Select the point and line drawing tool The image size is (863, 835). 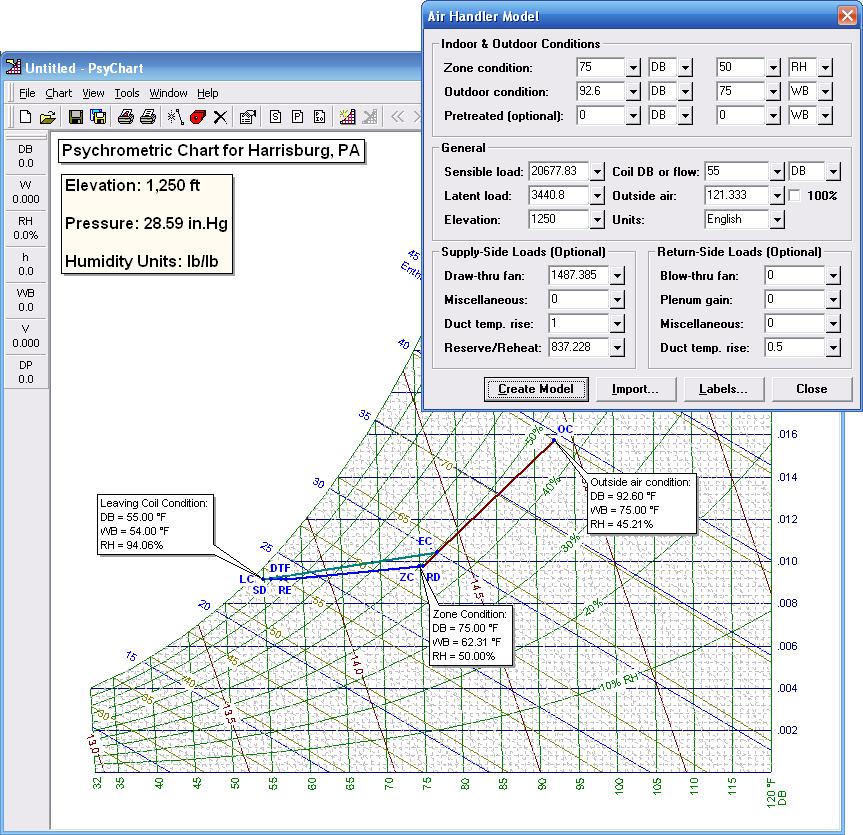tap(176, 117)
